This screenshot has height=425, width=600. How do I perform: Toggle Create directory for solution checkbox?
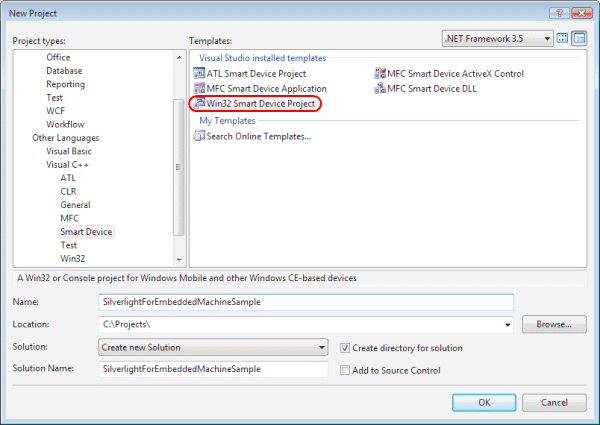coord(345,348)
